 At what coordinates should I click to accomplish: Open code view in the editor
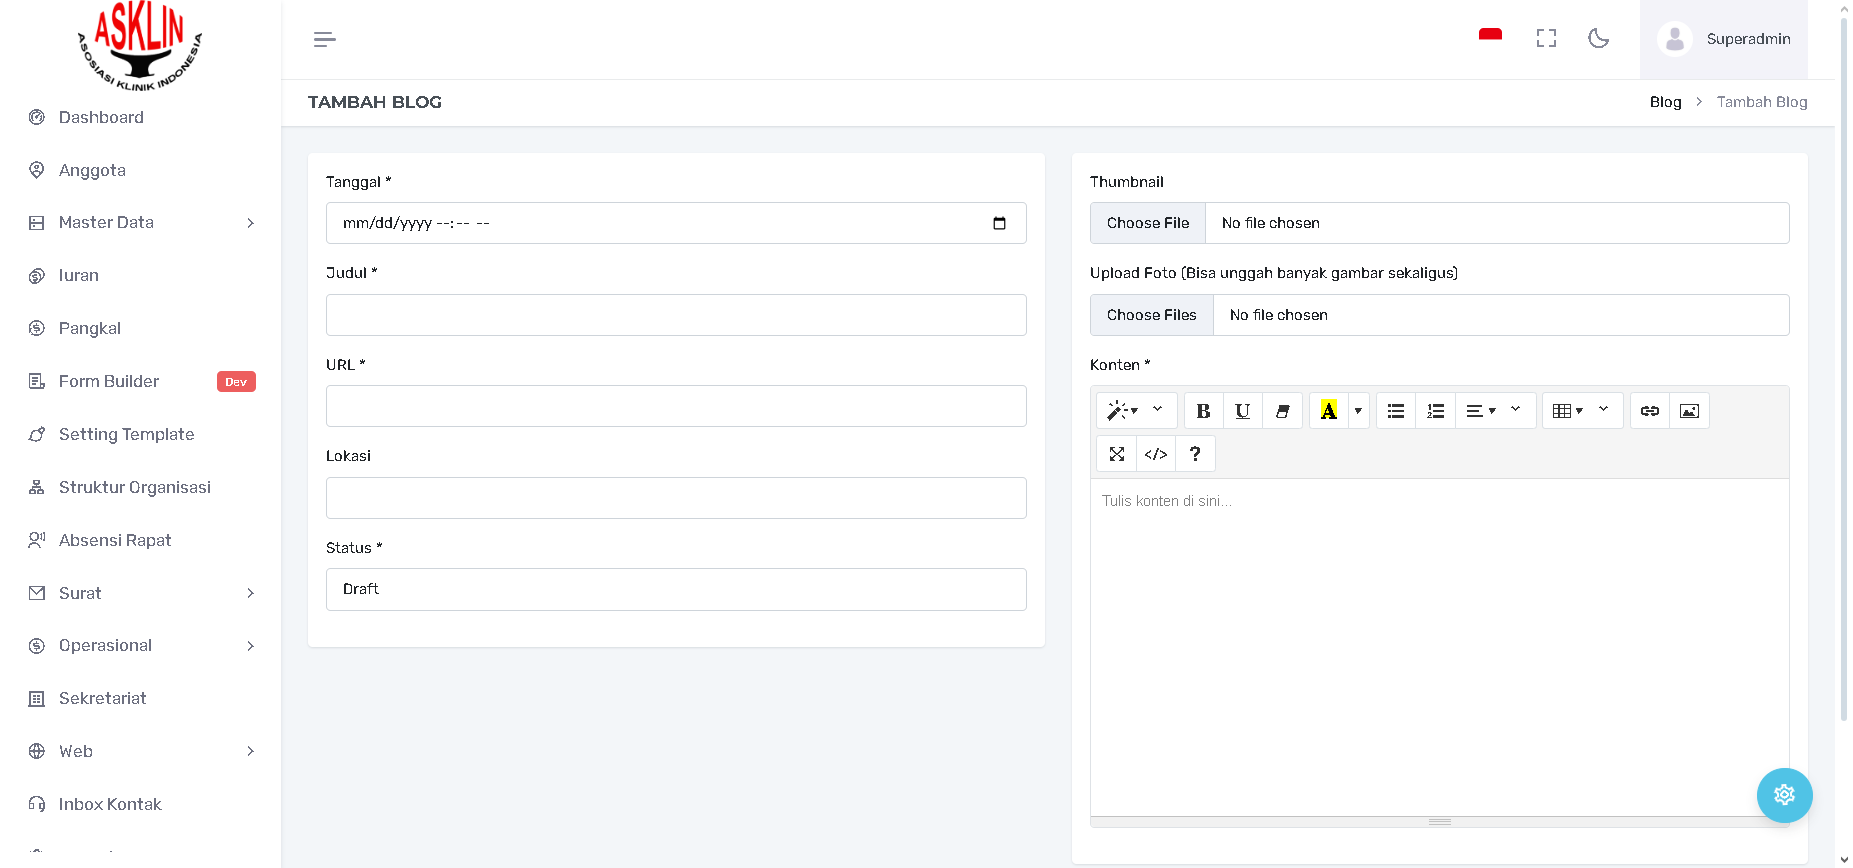(1156, 454)
